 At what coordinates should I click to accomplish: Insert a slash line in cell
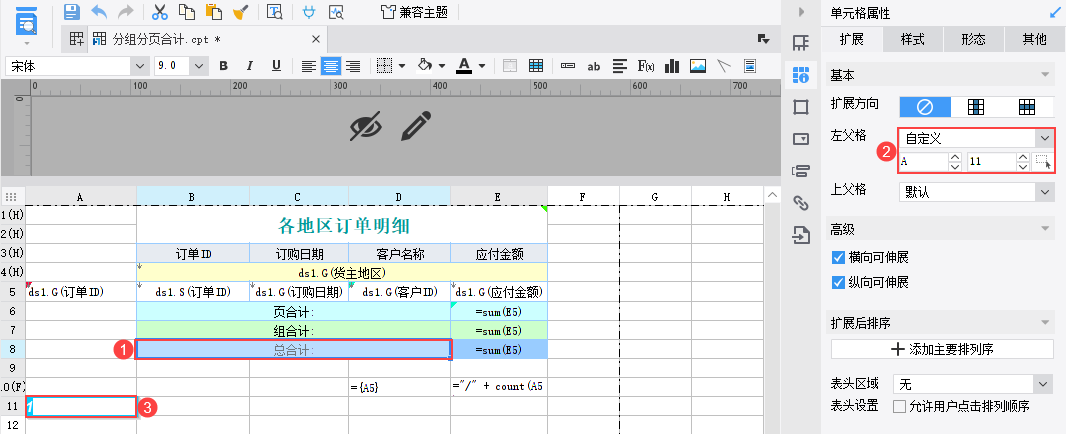pos(724,66)
